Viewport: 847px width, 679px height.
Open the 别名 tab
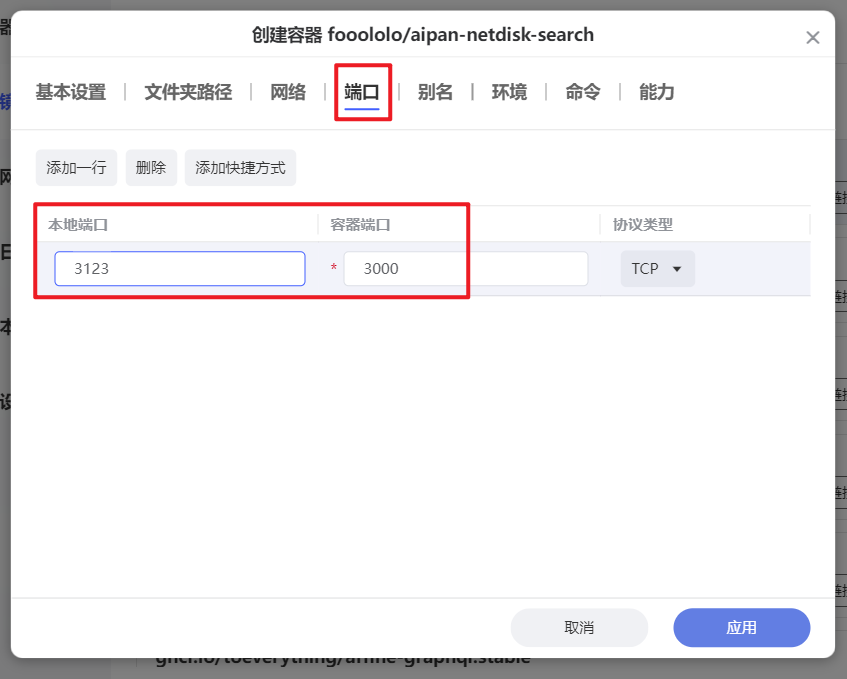437,92
